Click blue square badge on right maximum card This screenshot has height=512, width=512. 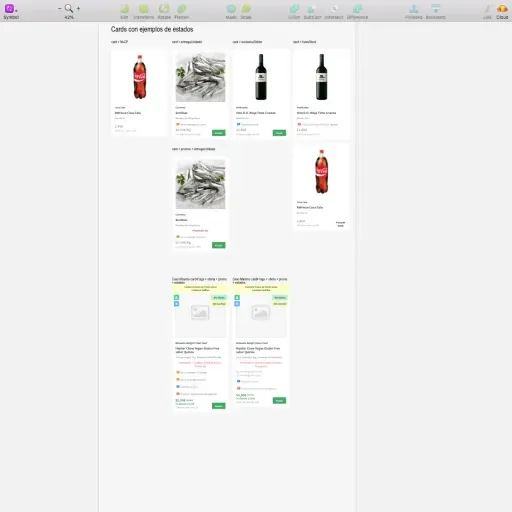click(x=237, y=304)
